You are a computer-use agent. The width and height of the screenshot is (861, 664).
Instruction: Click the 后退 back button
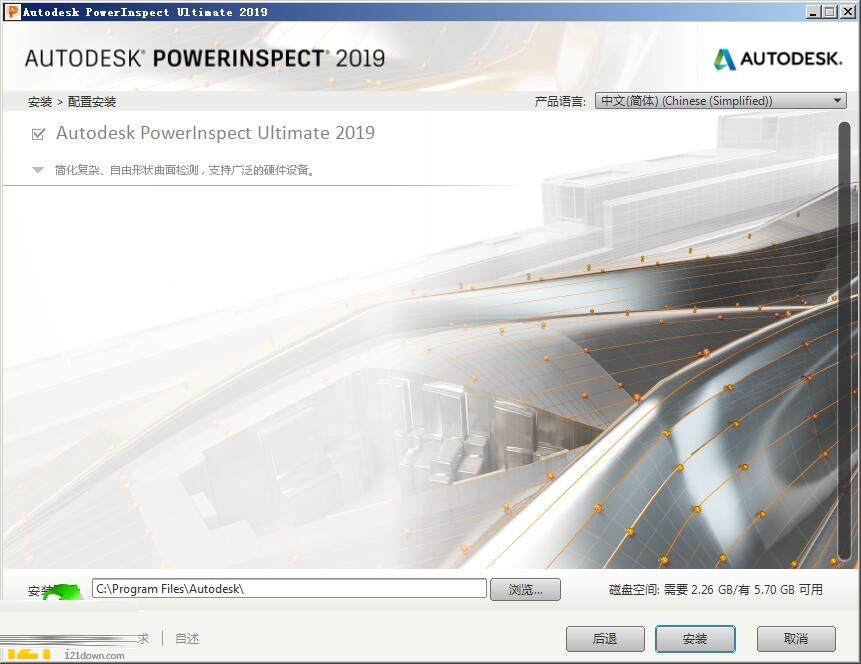[x=605, y=639]
